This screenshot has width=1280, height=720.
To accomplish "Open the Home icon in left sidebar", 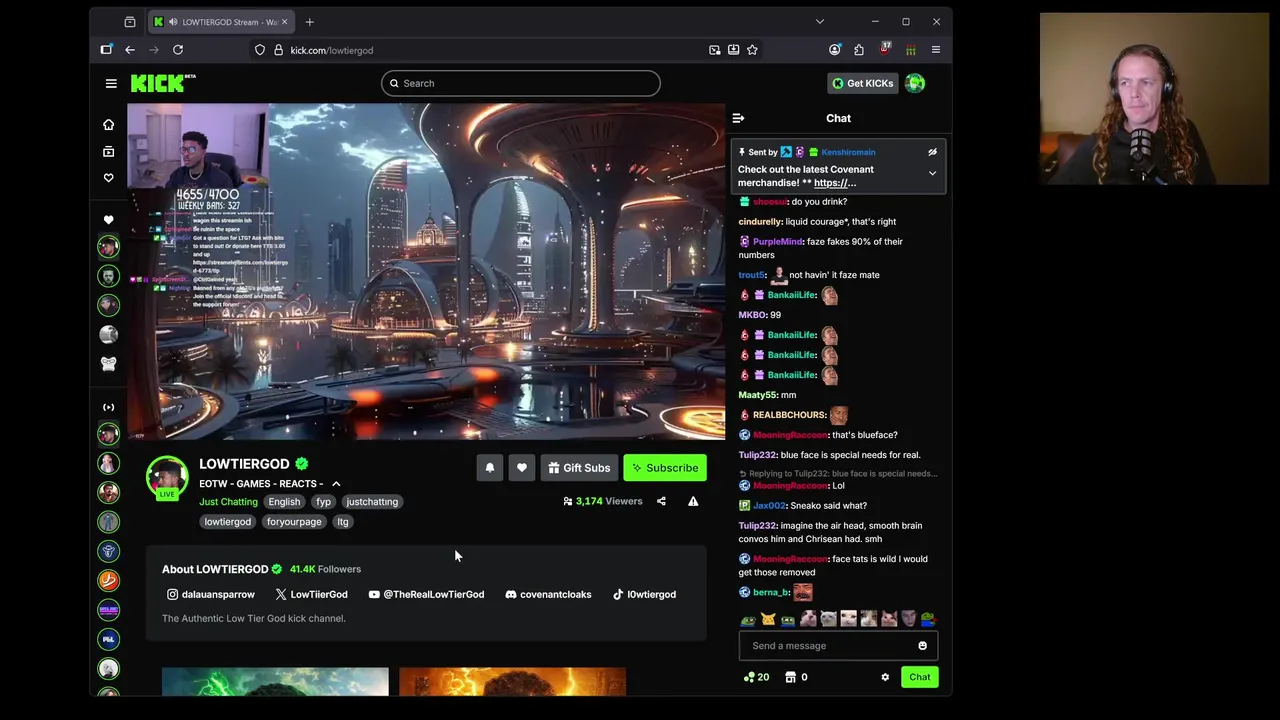I will (x=108, y=125).
